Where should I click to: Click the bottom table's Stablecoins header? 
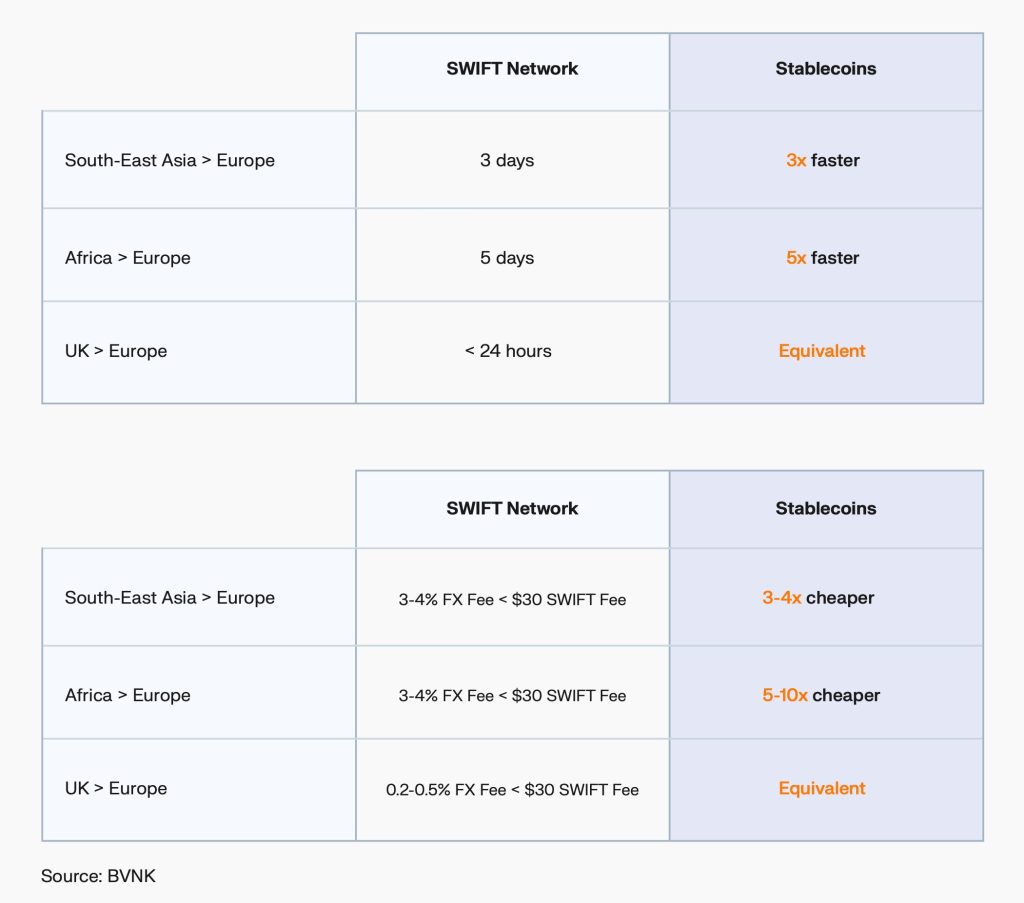pyautogui.click(x=825, y=509)
